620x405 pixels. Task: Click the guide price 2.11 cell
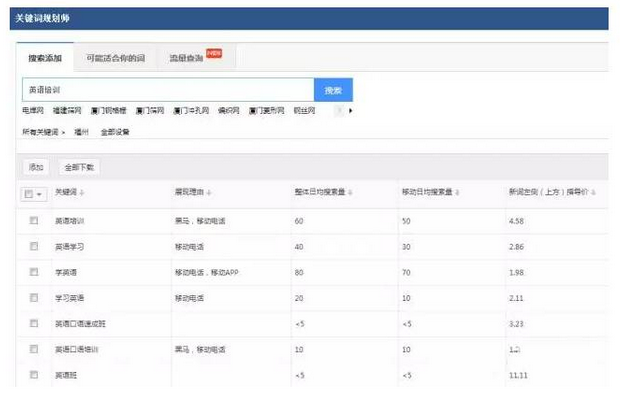click(516, 298)
